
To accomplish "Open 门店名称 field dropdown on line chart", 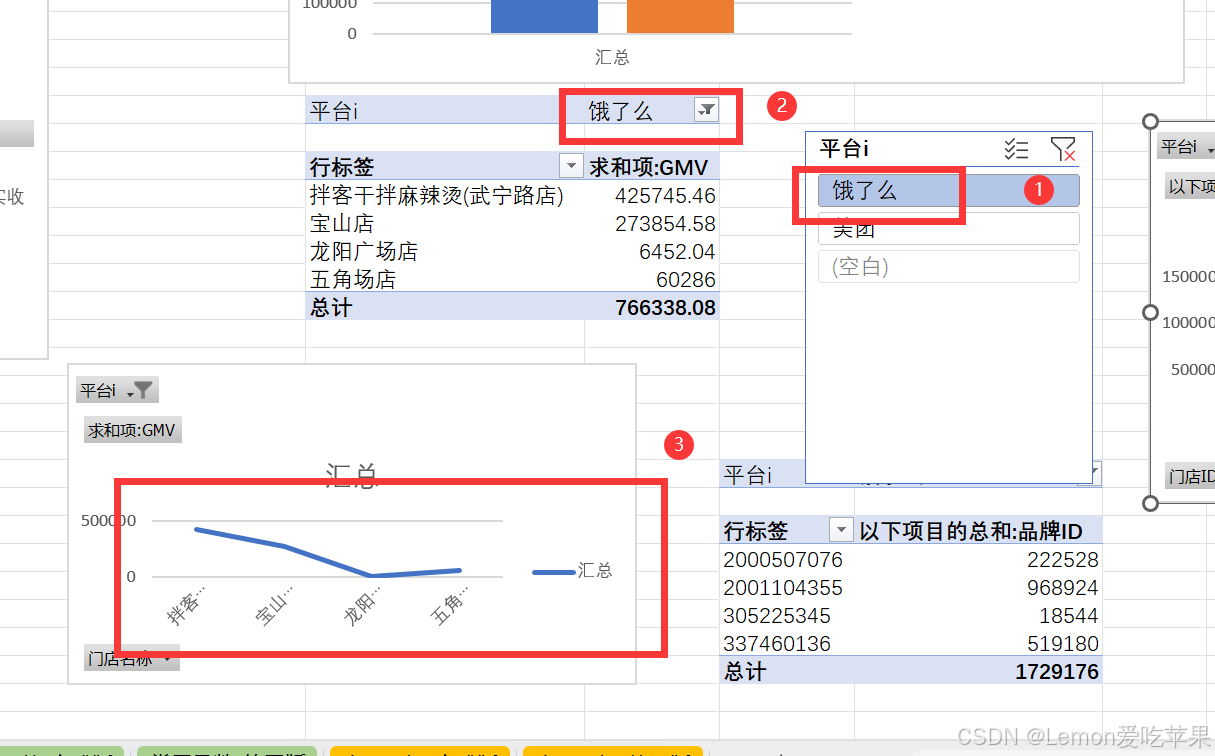I will (x=132, y=658).
